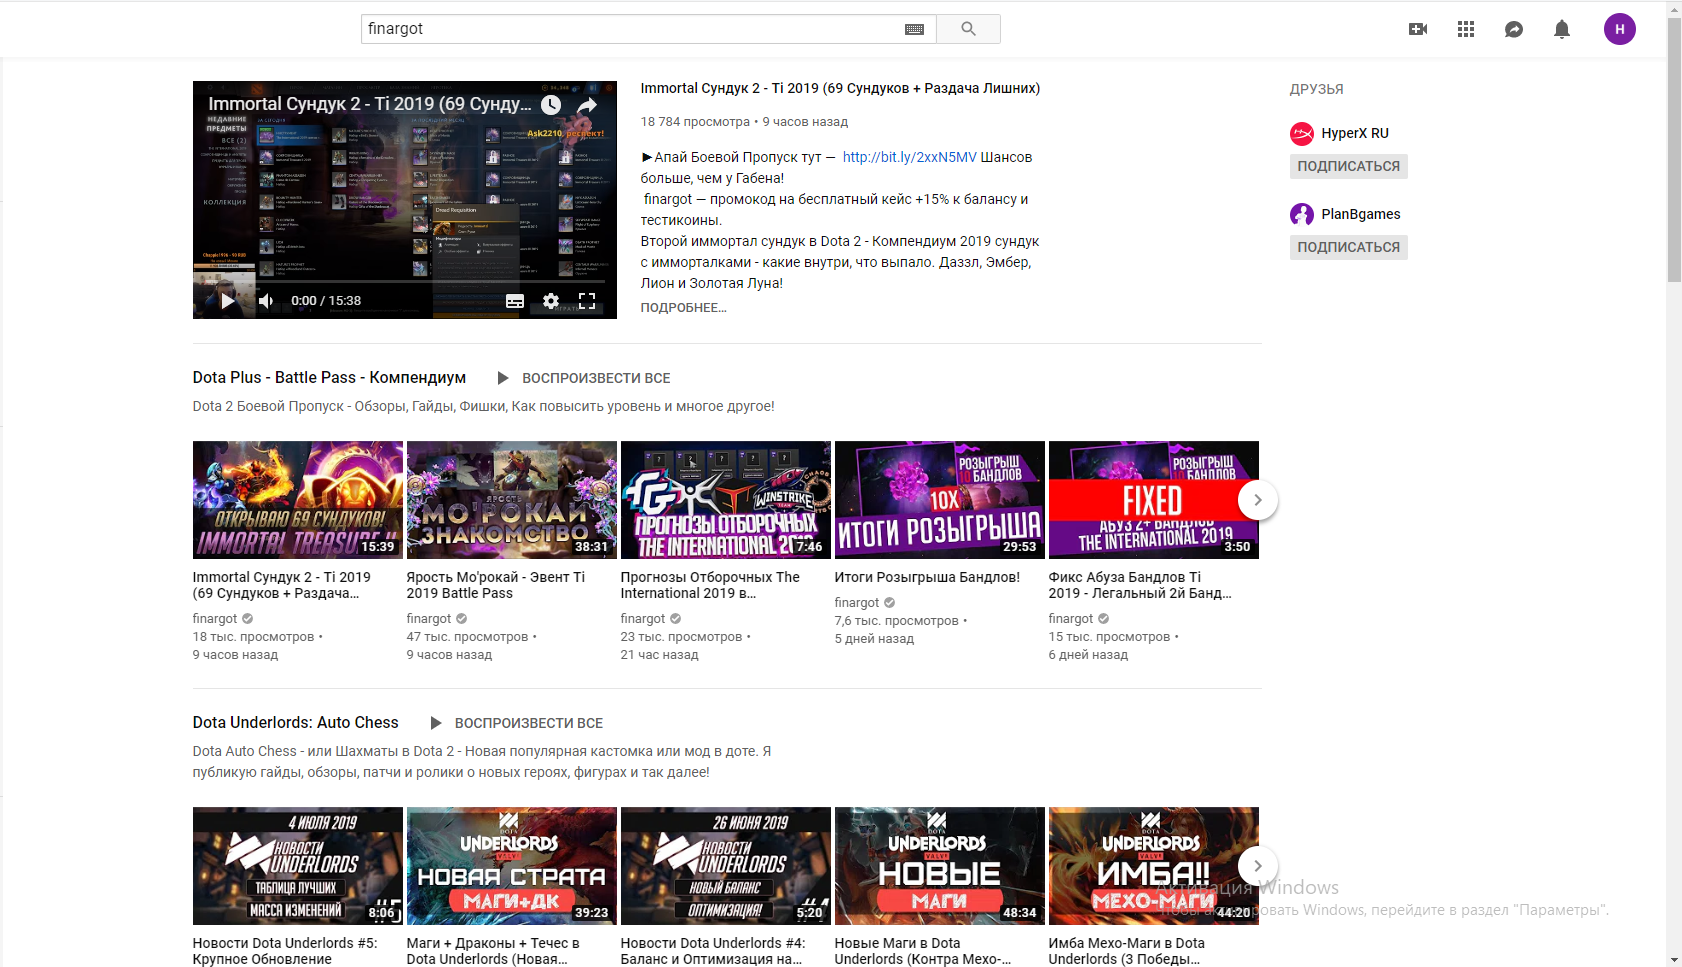Open the PlanBgames channel name
The width and height of the screenshot is (1682, 967).
[1361, 214]
